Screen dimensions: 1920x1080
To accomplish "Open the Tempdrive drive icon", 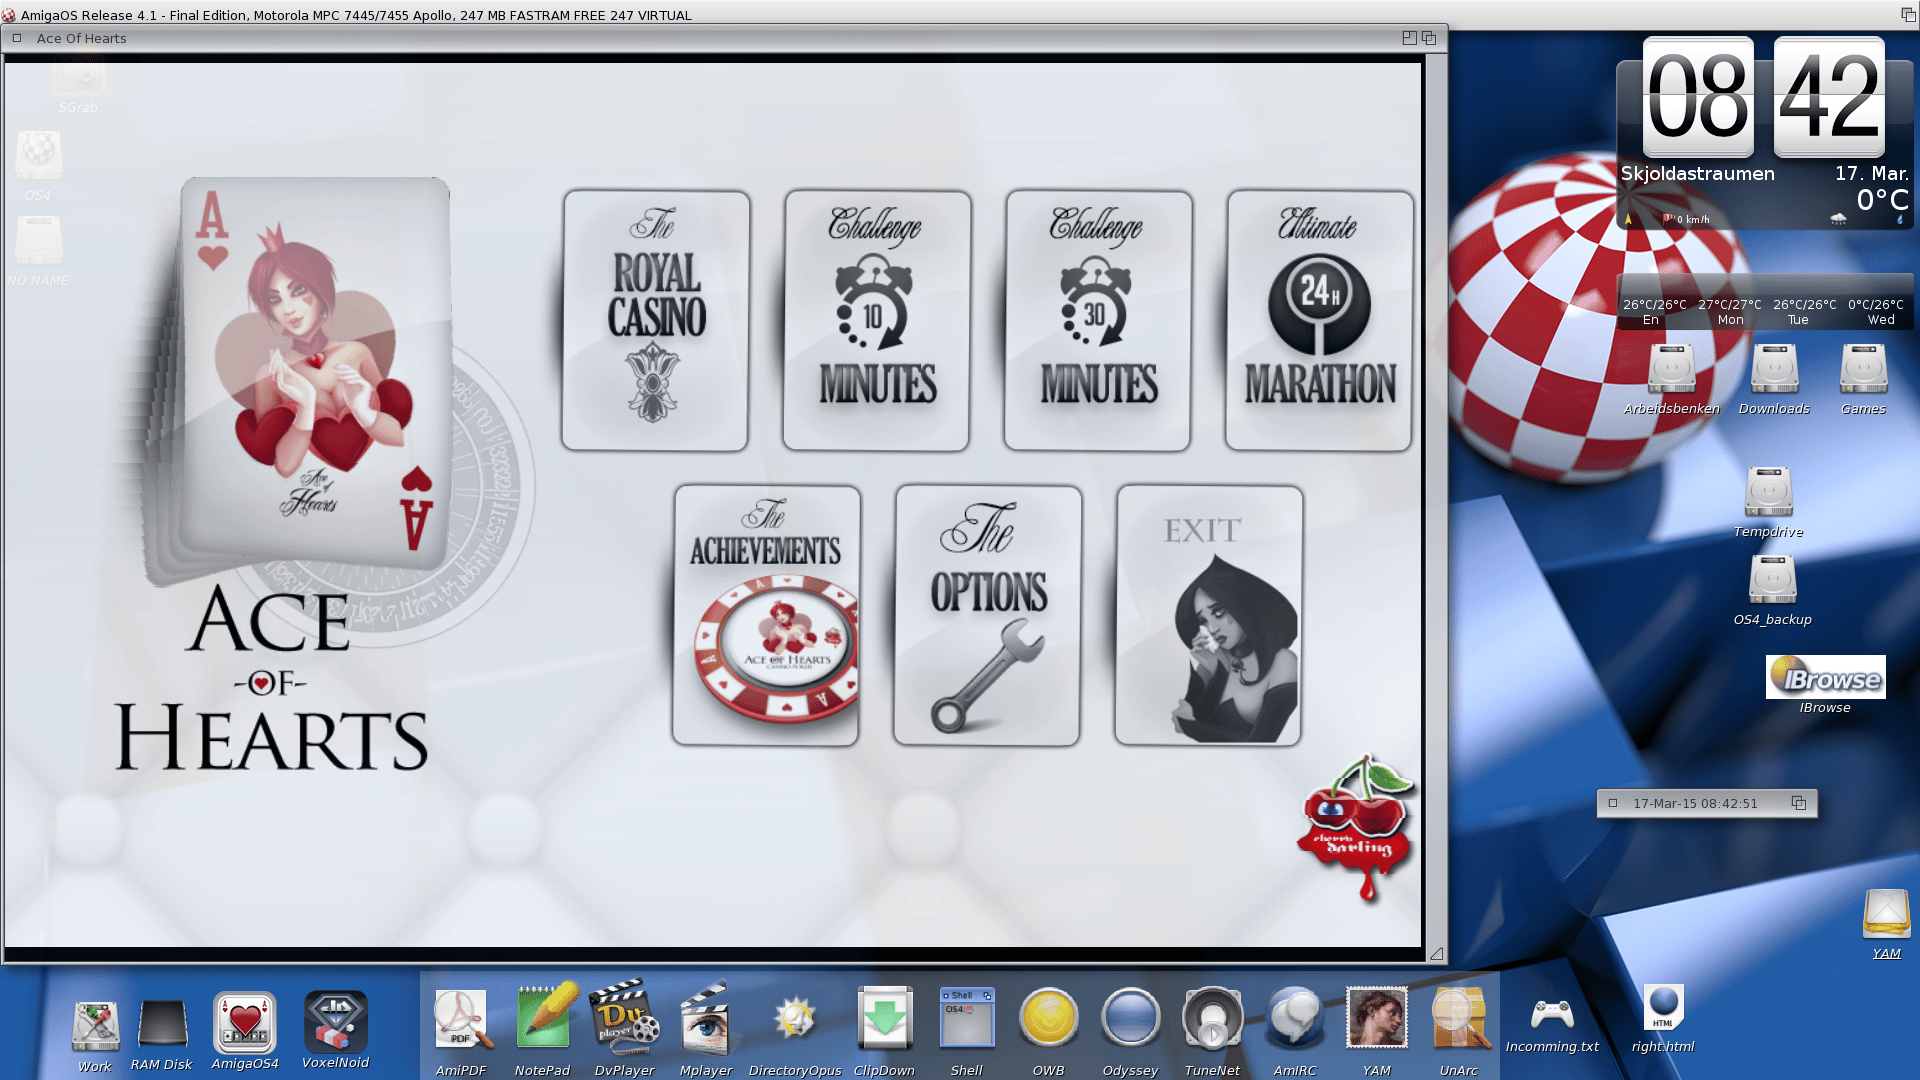I will (1769, 492).
